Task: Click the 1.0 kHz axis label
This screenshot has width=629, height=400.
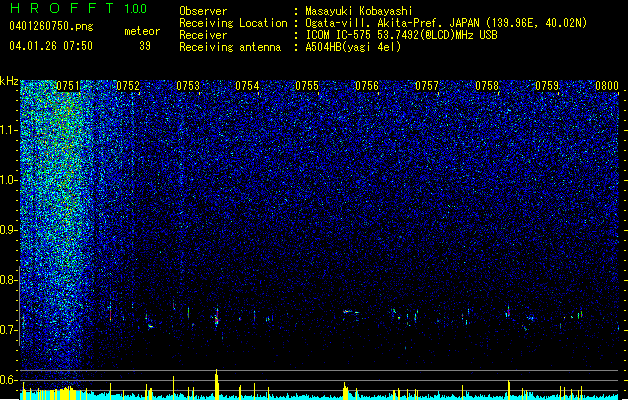Action: (8, 180)
